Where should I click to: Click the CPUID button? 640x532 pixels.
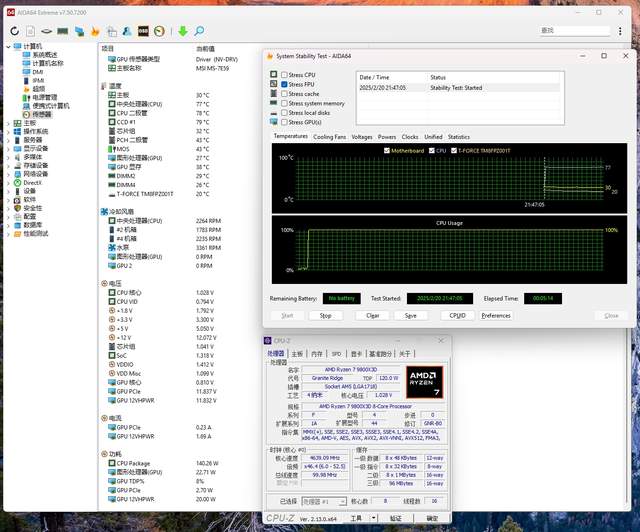[457, 316]
